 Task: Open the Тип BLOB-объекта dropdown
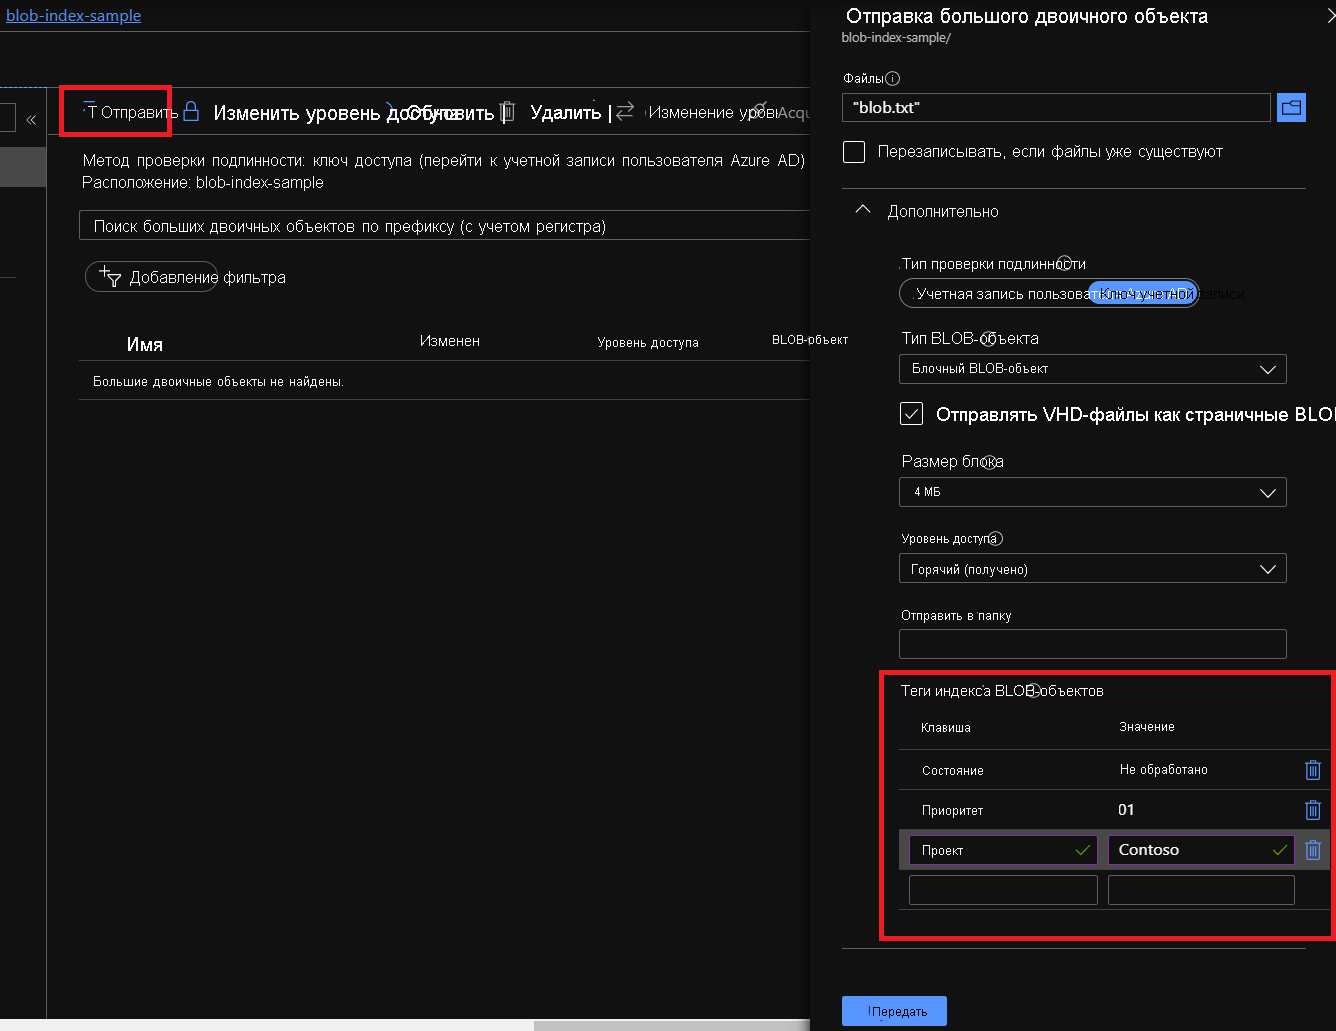point(1092,369)
